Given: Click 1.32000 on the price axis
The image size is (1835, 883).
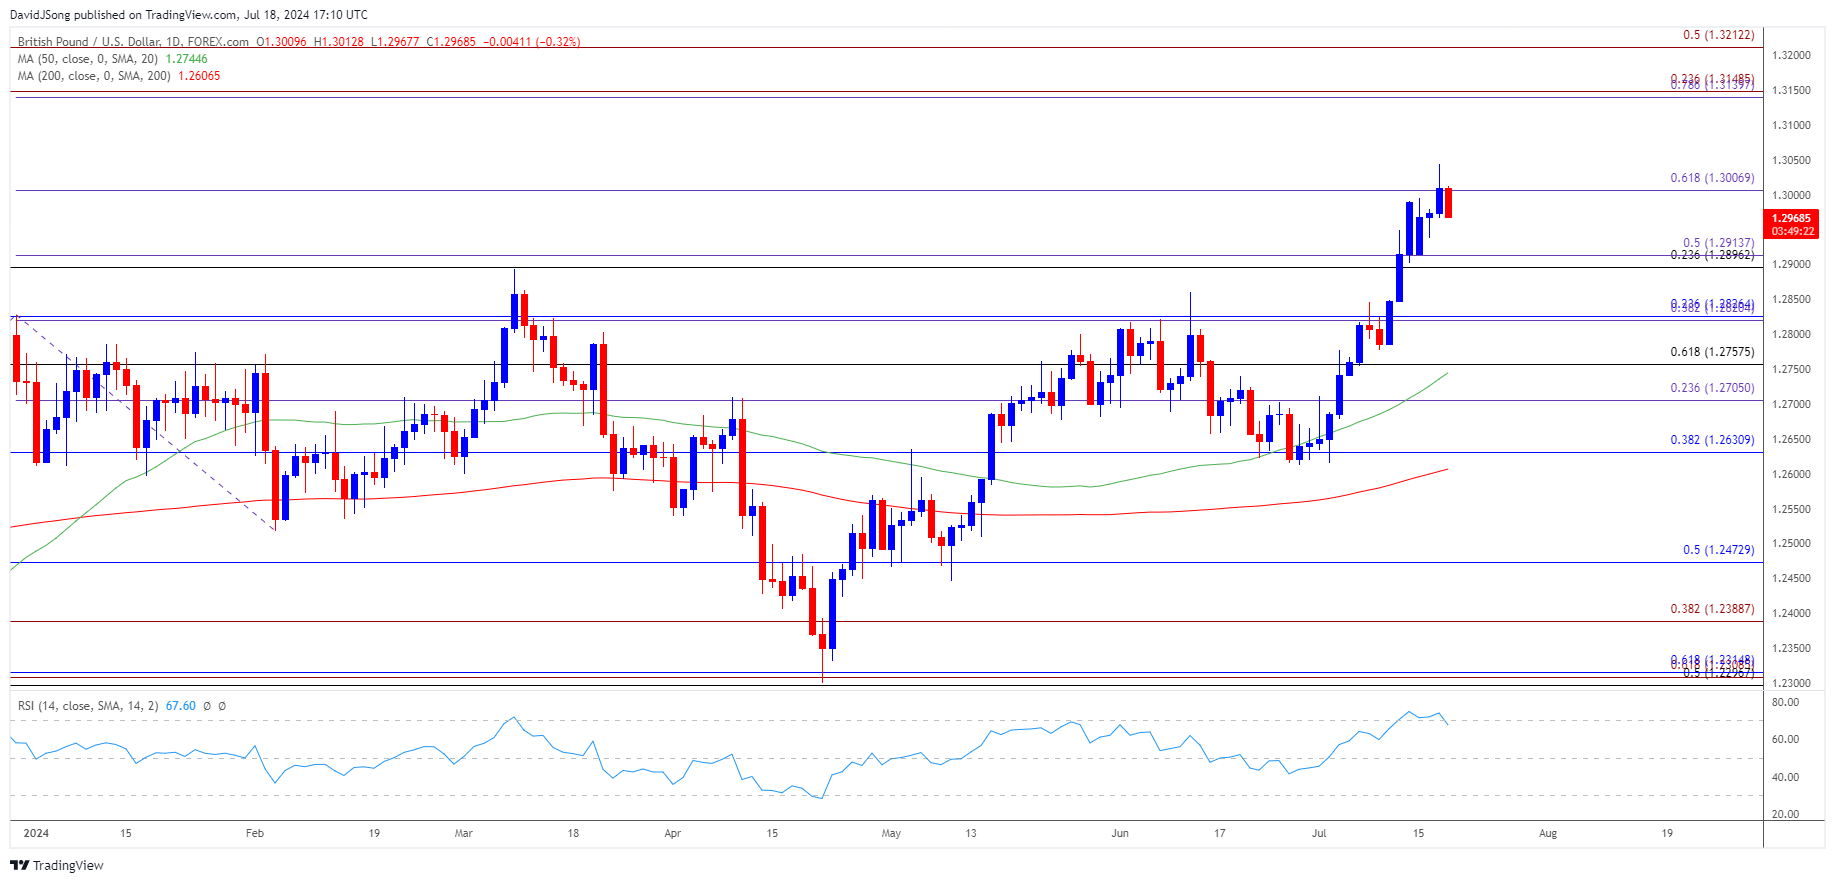Looking at the screenshot, I should (1791, 56).
